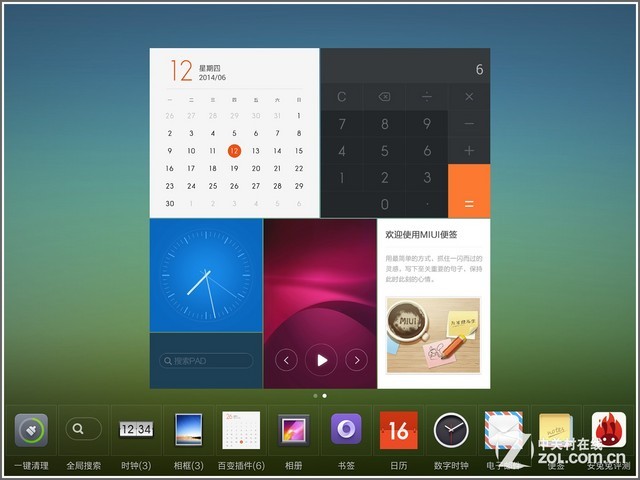Select the red 日历 calendar icon
640x480 pixels.
pos(398,431)
